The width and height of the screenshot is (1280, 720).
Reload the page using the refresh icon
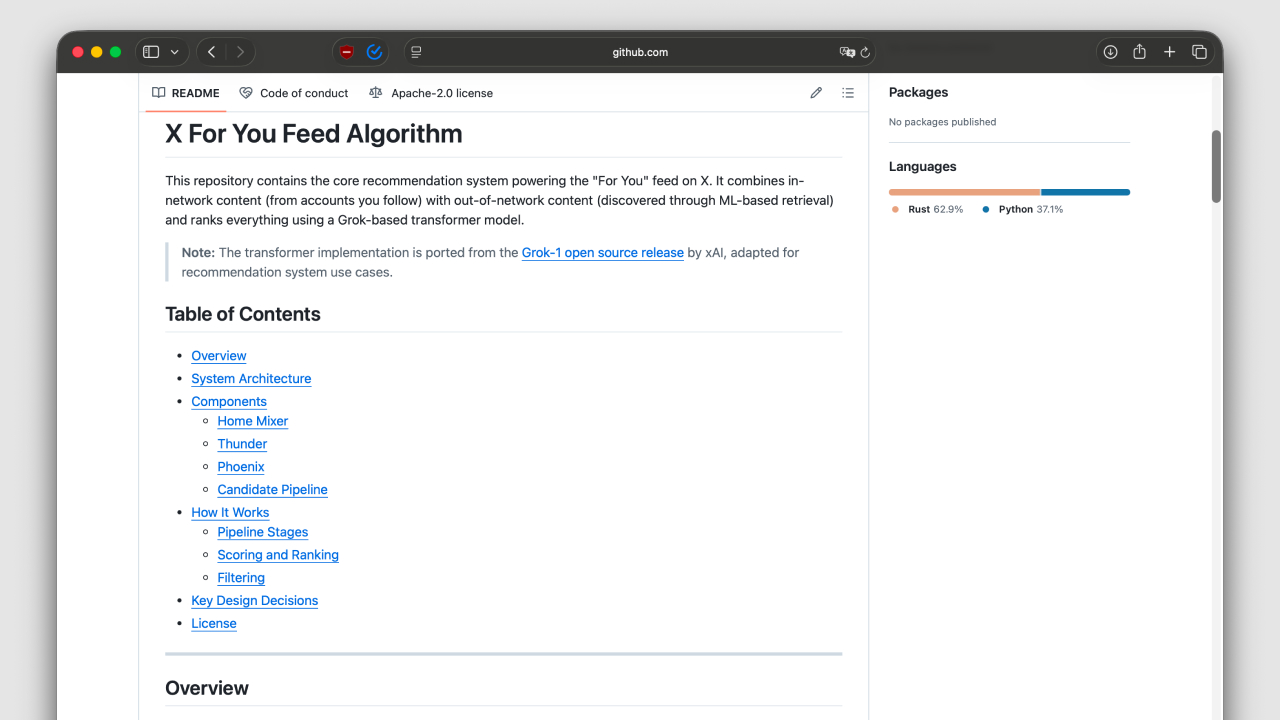point(866,52)
